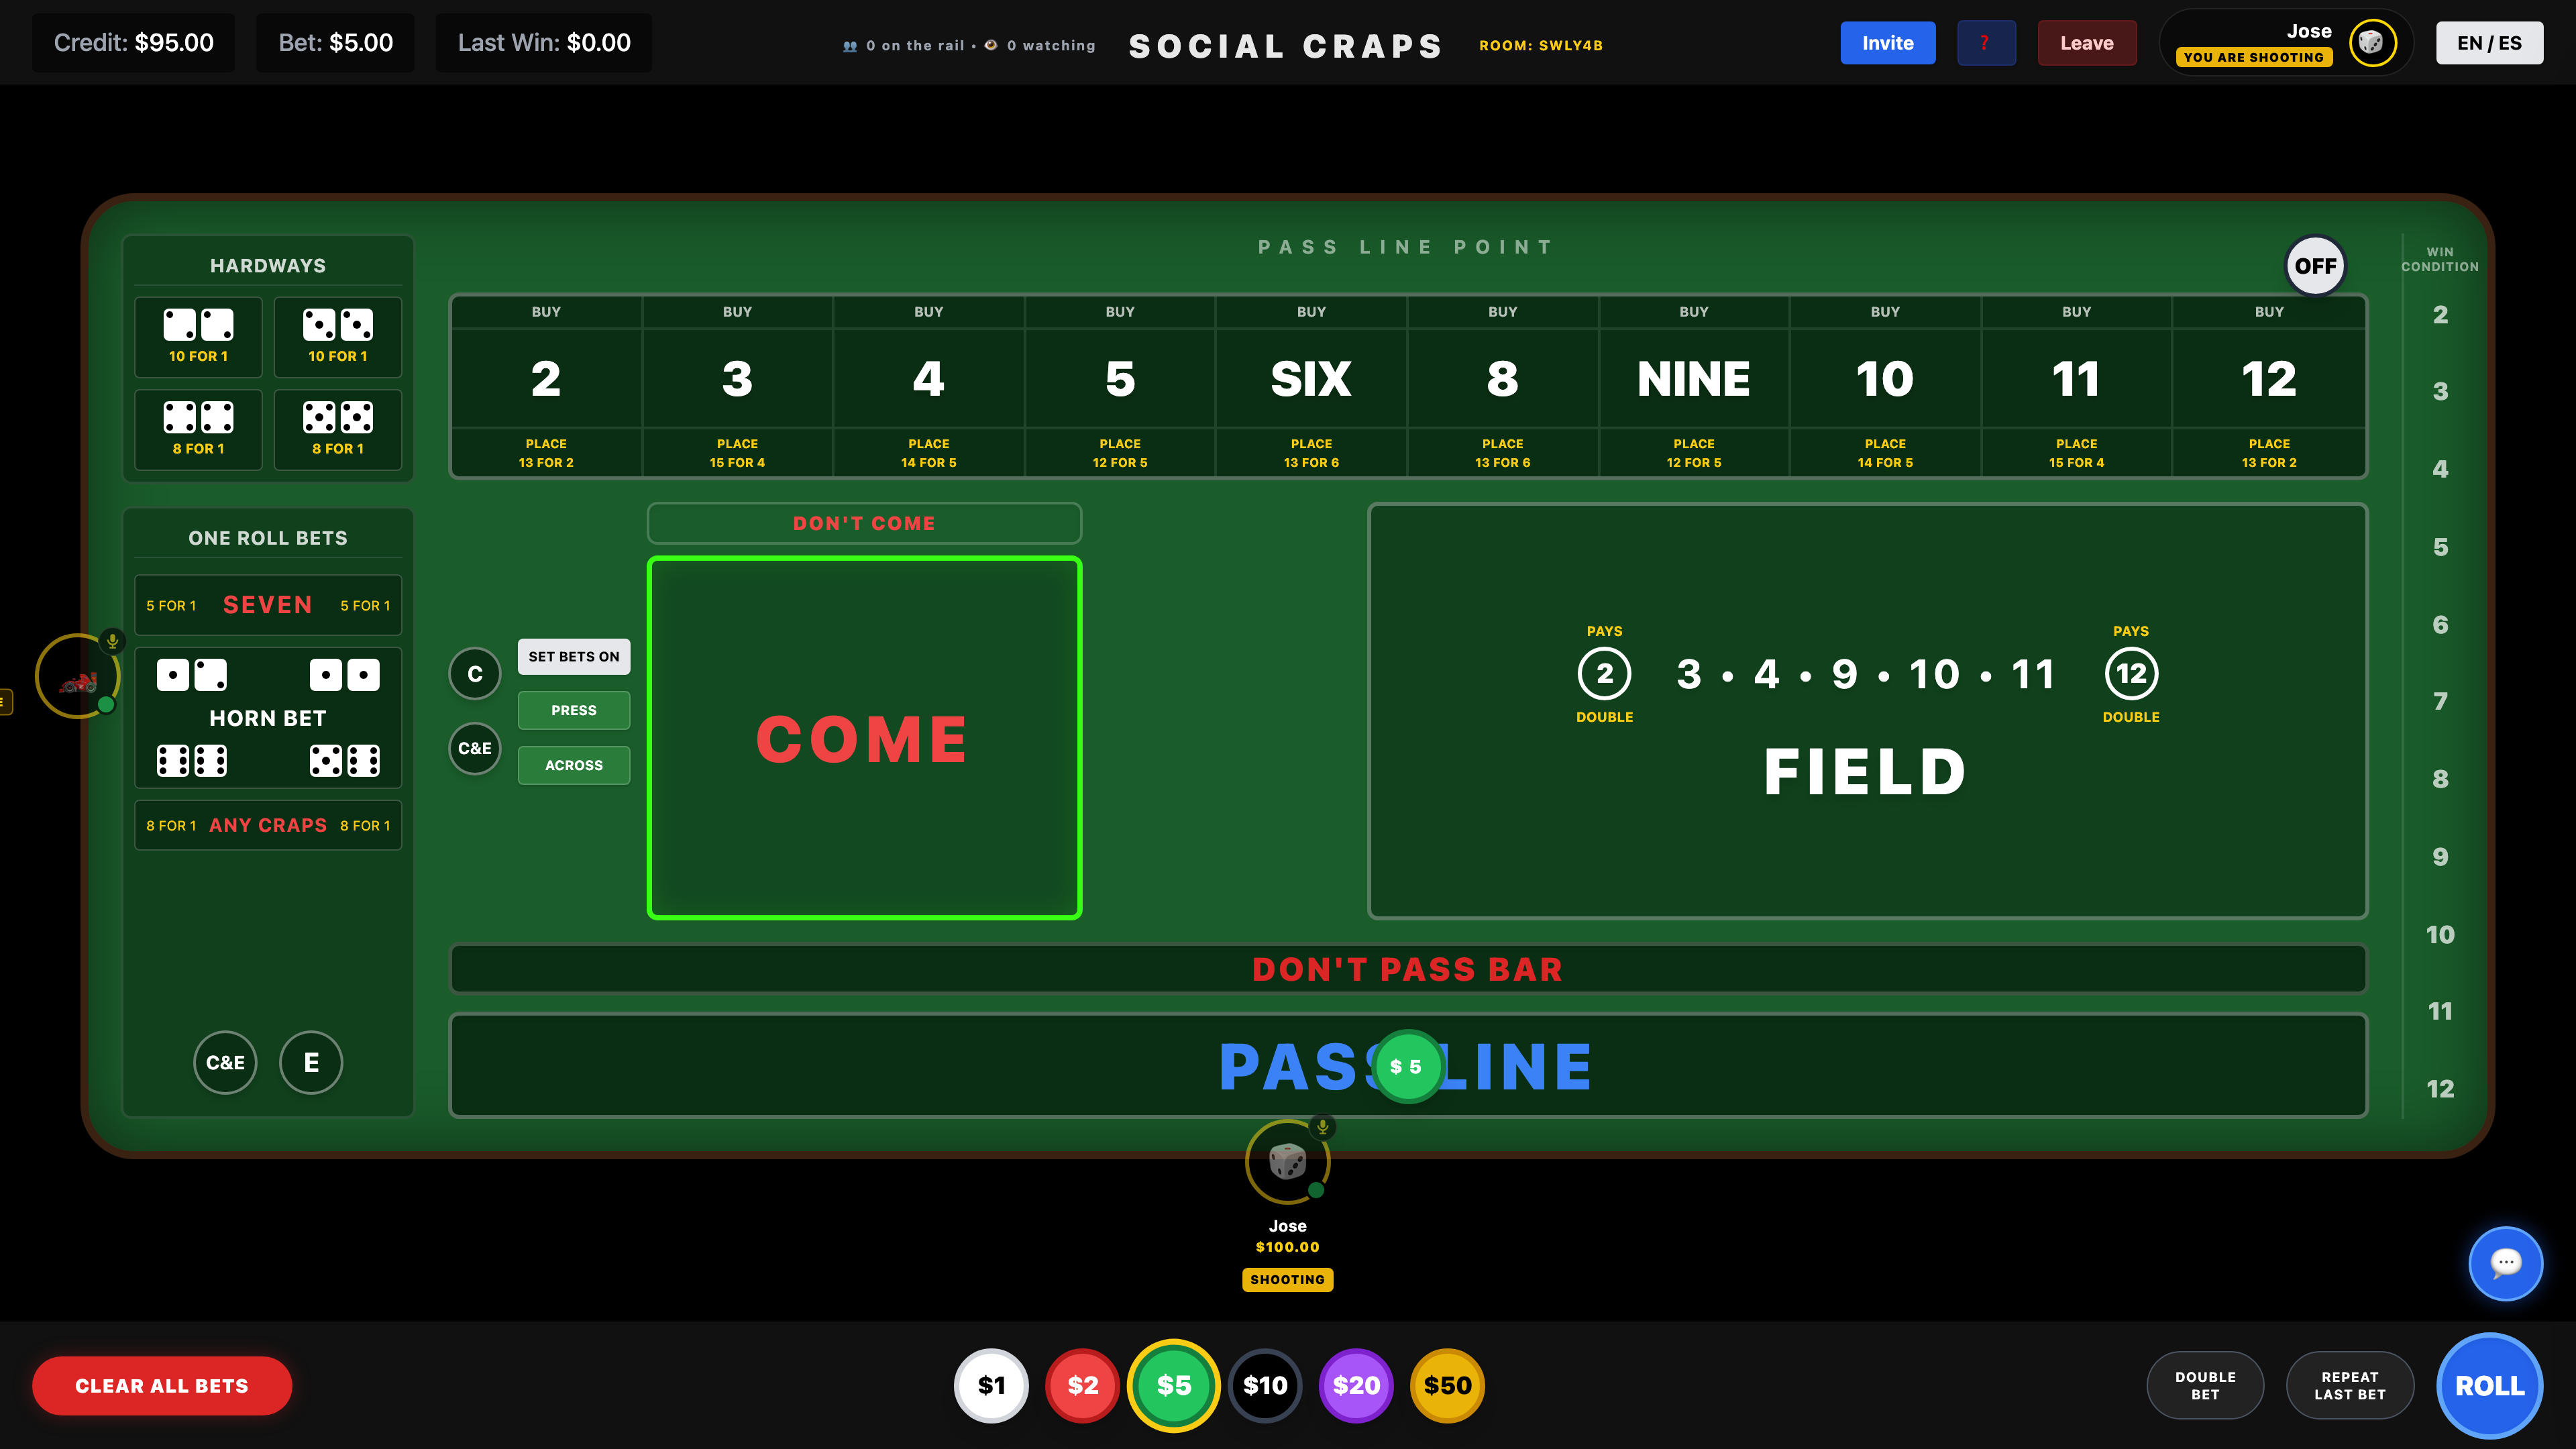Click BUY above number 10

point(1885,312)
